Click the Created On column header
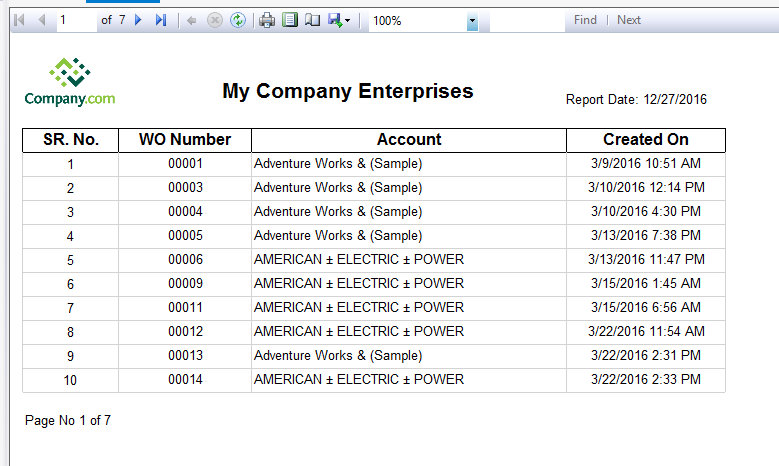 [x=645, y=140]
